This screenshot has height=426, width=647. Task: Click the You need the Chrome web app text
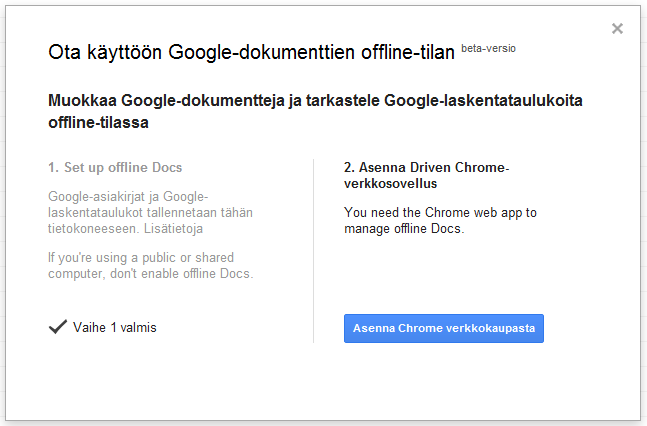(x=440, y=212)
